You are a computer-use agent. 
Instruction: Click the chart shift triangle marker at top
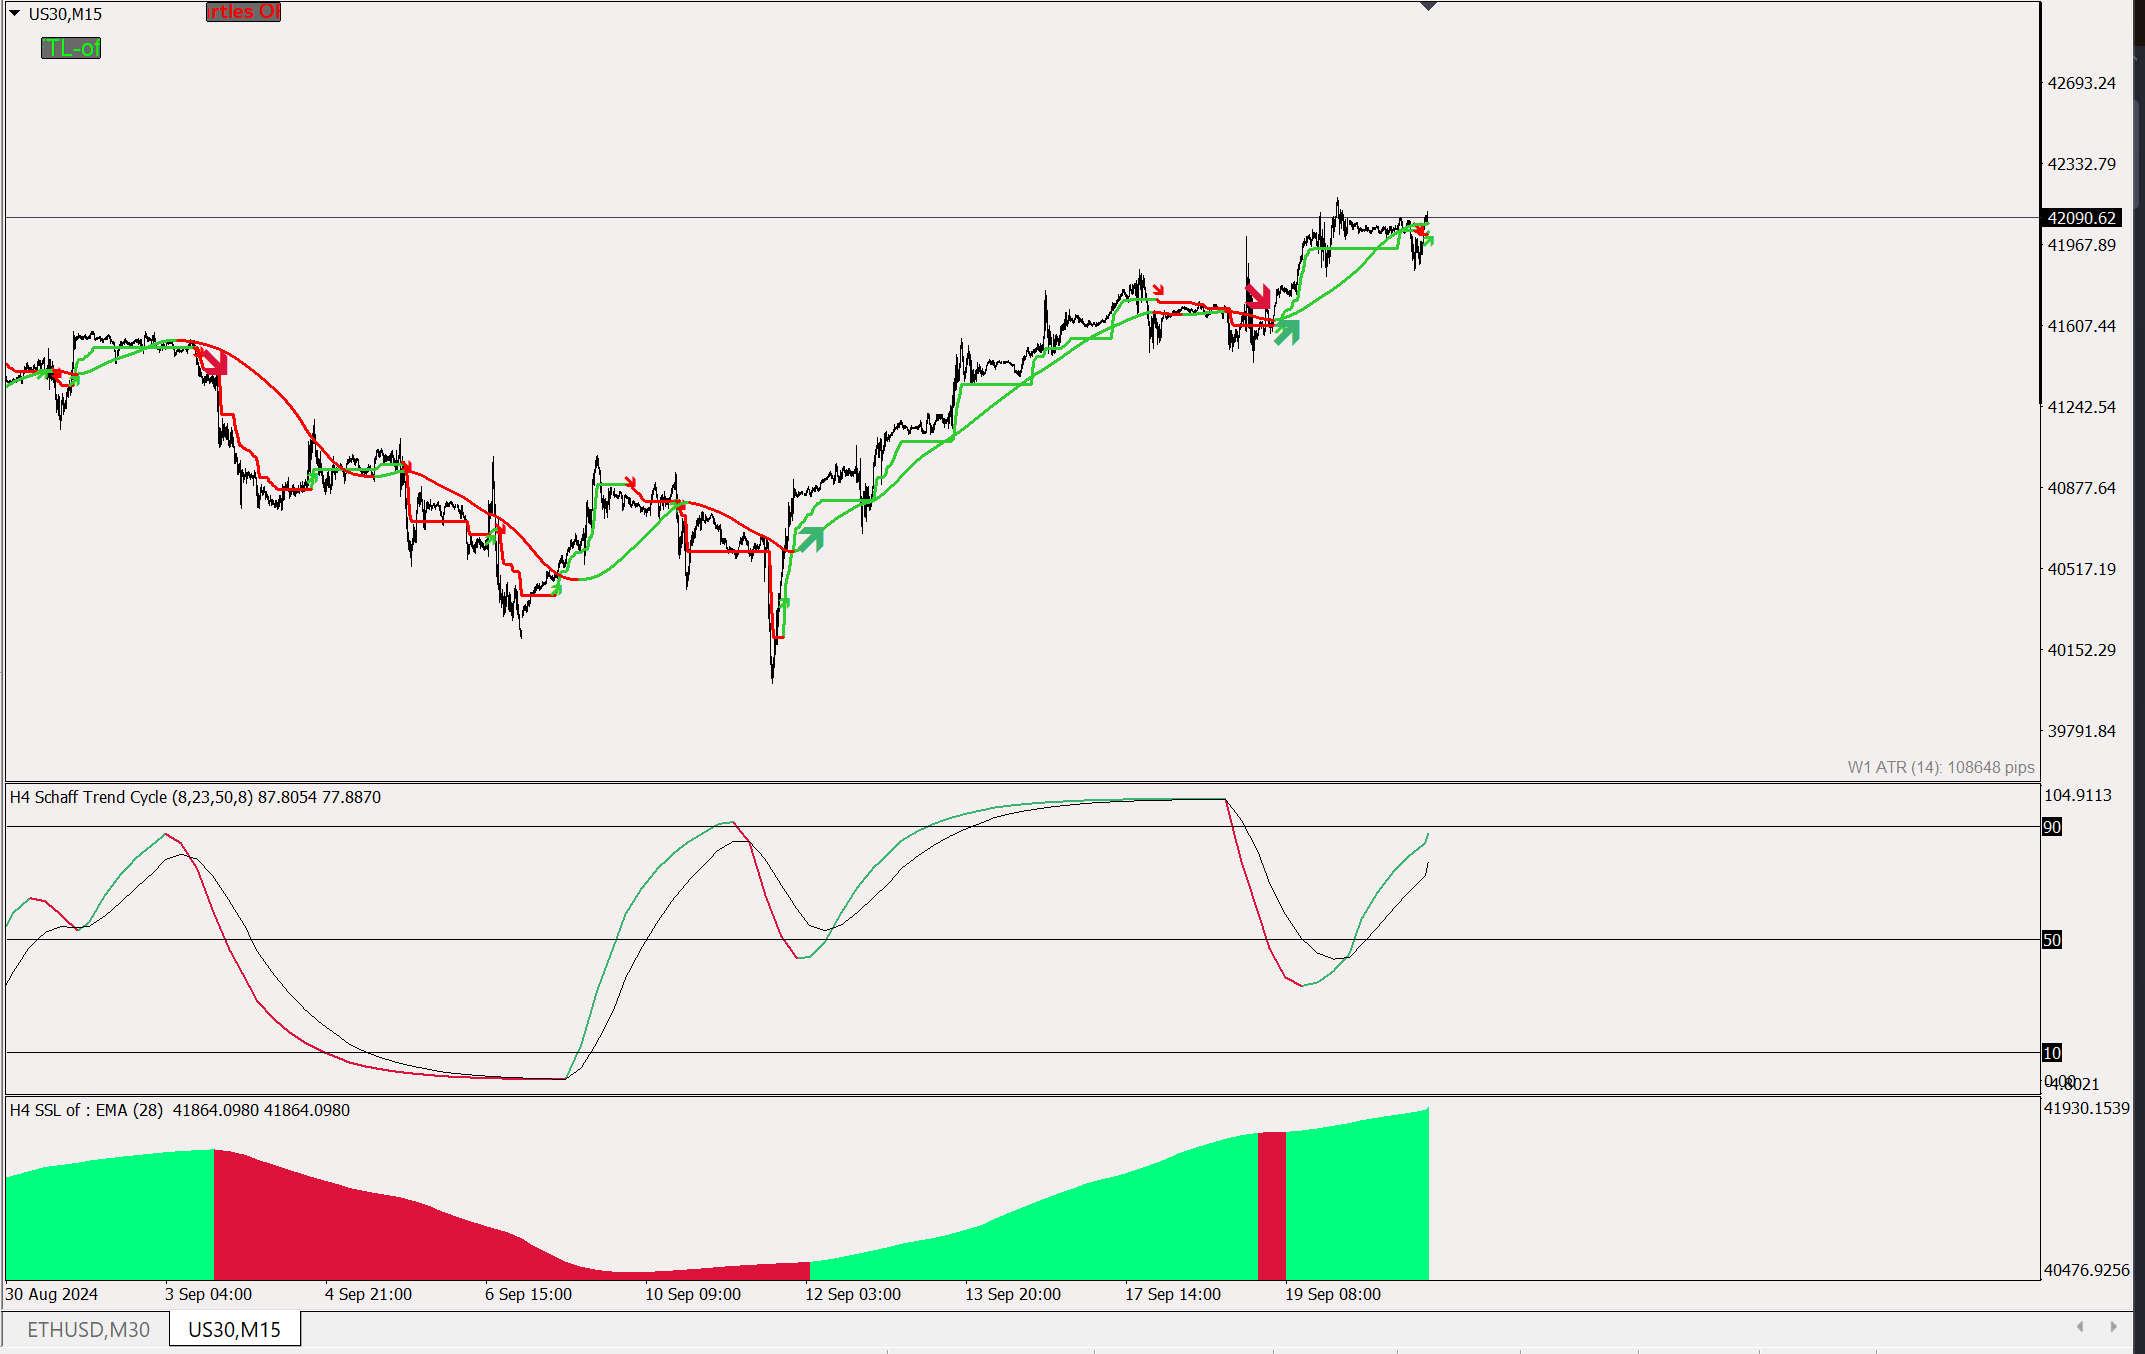click(x=1428, y=6)
